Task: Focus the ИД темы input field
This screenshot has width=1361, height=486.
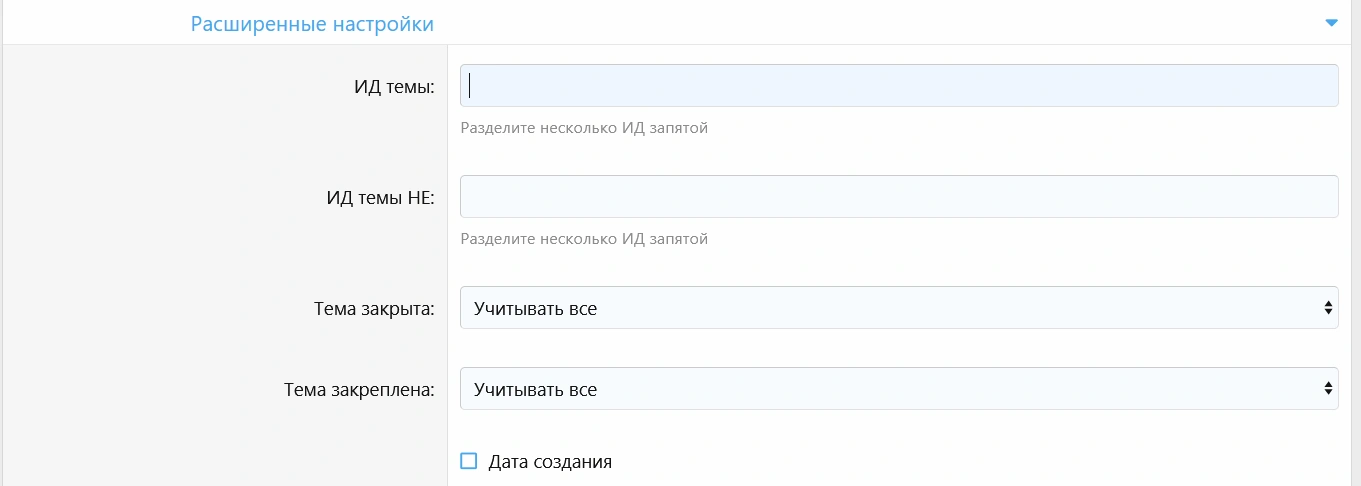Action: click(x=898, y=86)
